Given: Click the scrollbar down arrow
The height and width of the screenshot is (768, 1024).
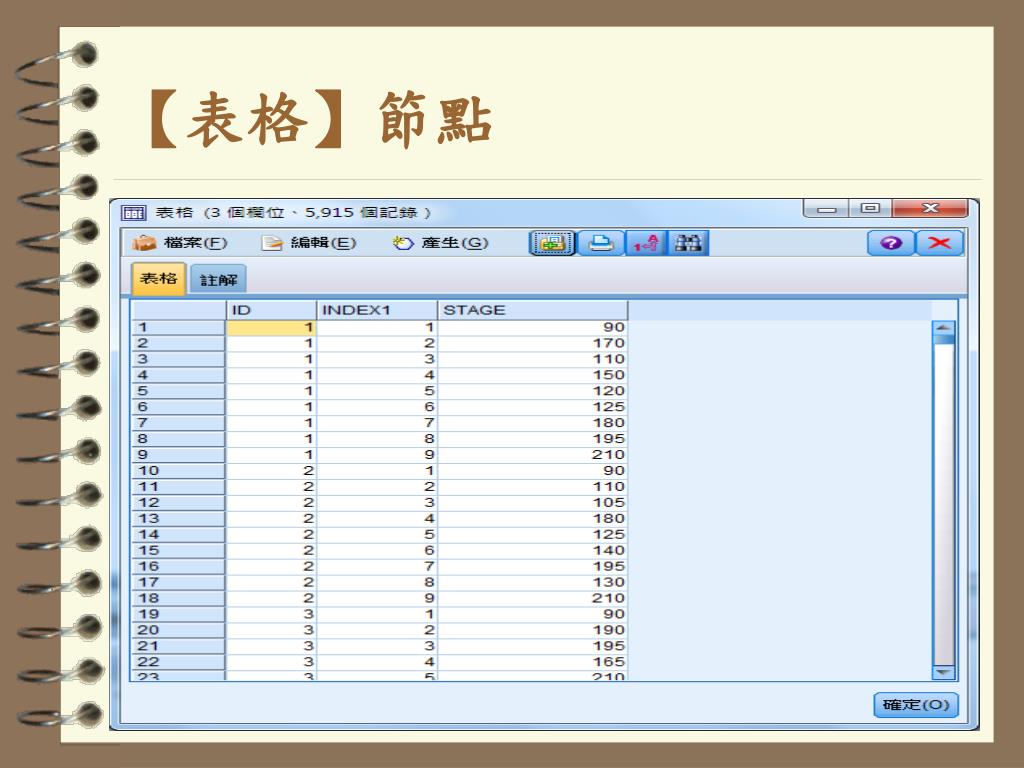Looking at the screenshot, I should tap(944, 673).
